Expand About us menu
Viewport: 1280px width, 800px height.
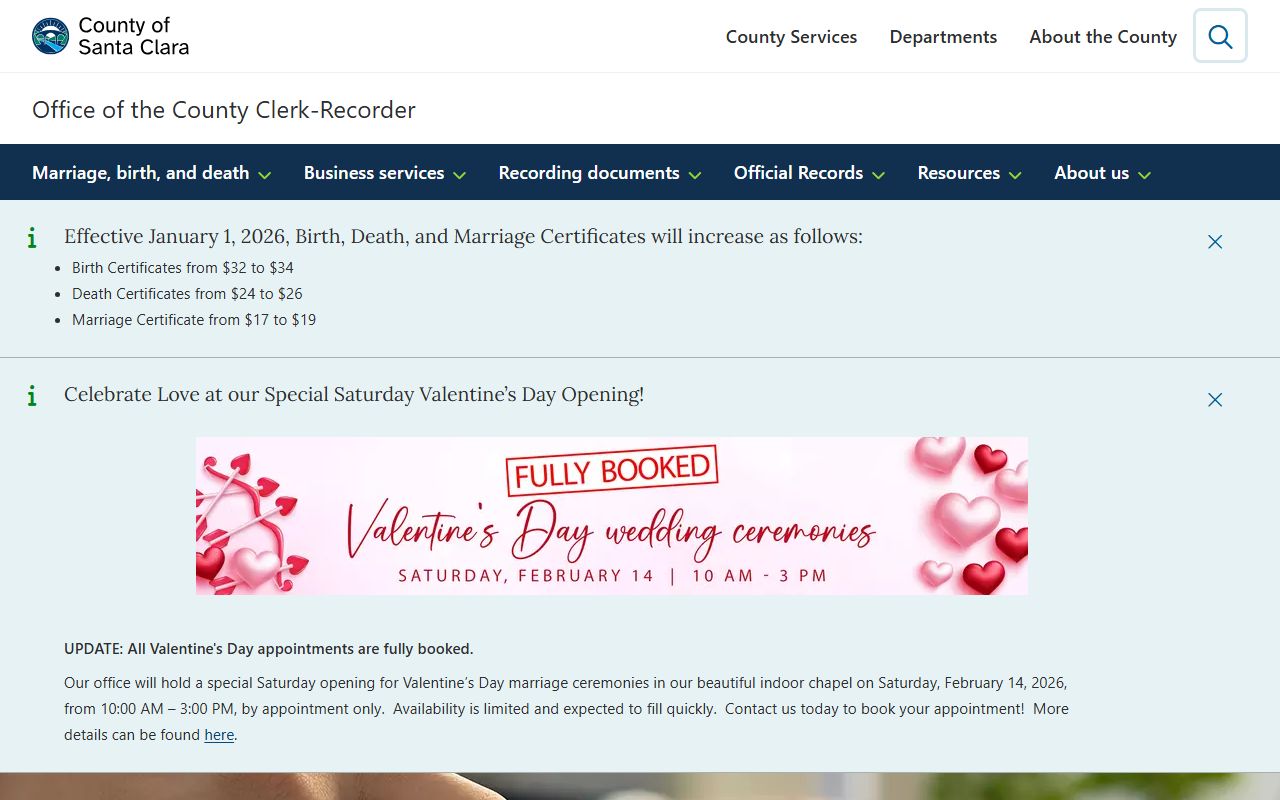[1102, 173]
